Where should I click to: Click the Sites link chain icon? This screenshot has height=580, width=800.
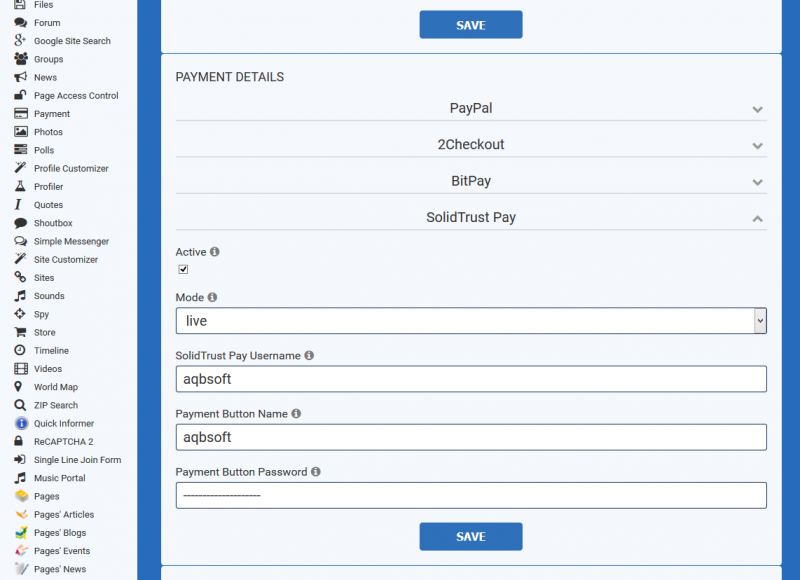(x=20, y=277)
